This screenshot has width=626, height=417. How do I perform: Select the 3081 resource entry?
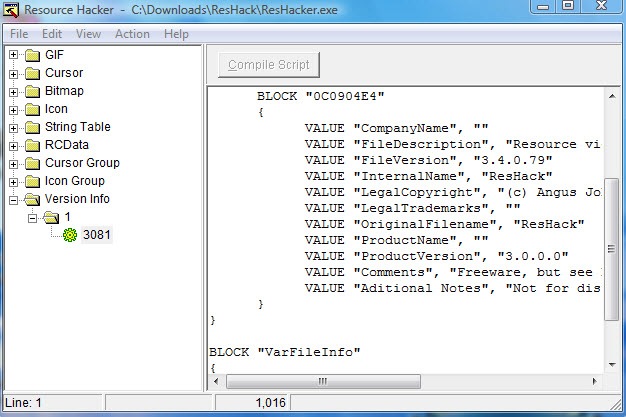pos(97,234)
